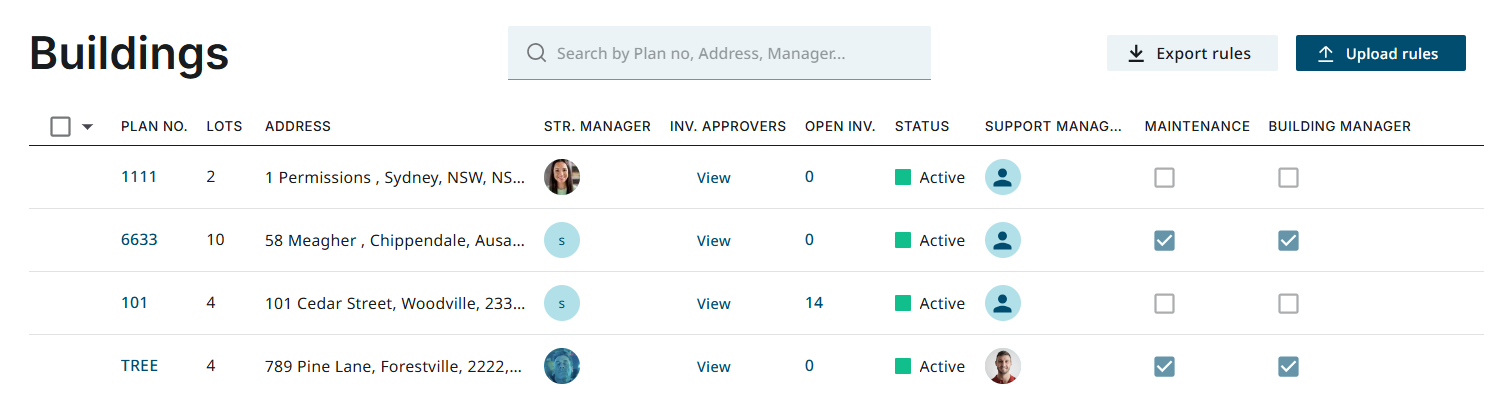This screenshot has height=394, width=1497.
Task: Click the Export rules button
Action: tap(1192, 53)
